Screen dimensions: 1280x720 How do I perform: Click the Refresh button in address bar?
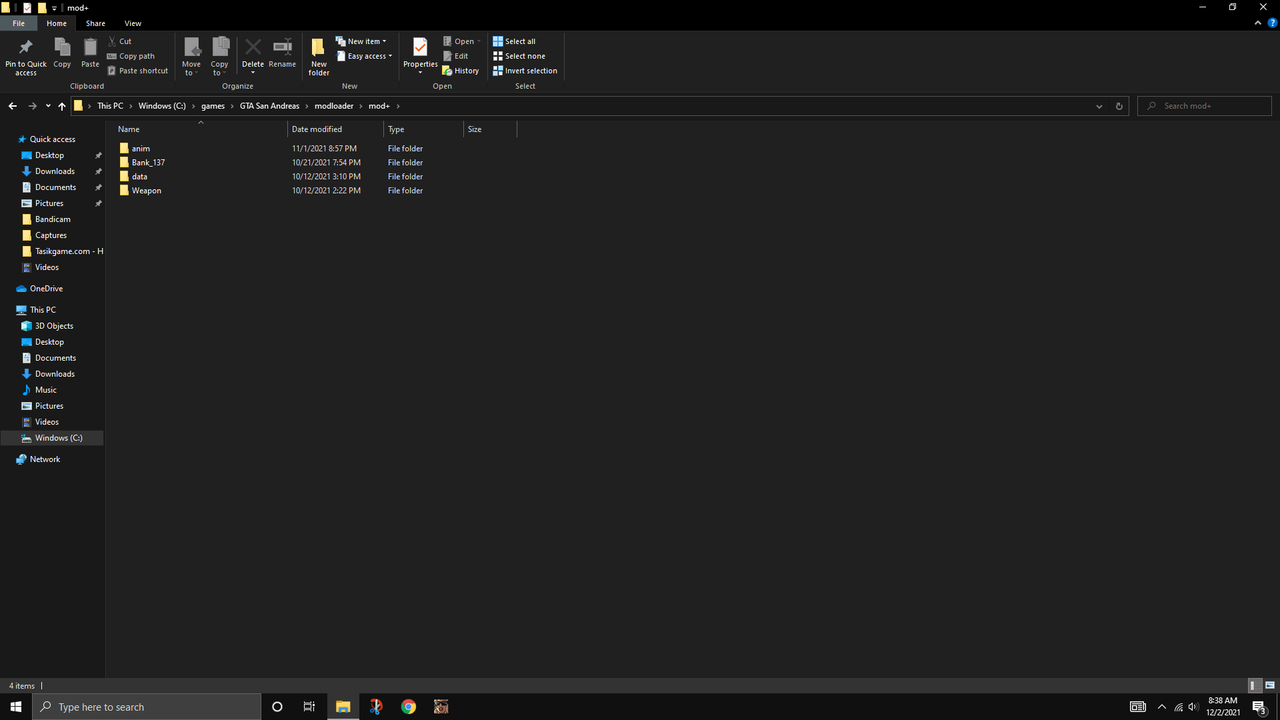[x=1119, y=106]
